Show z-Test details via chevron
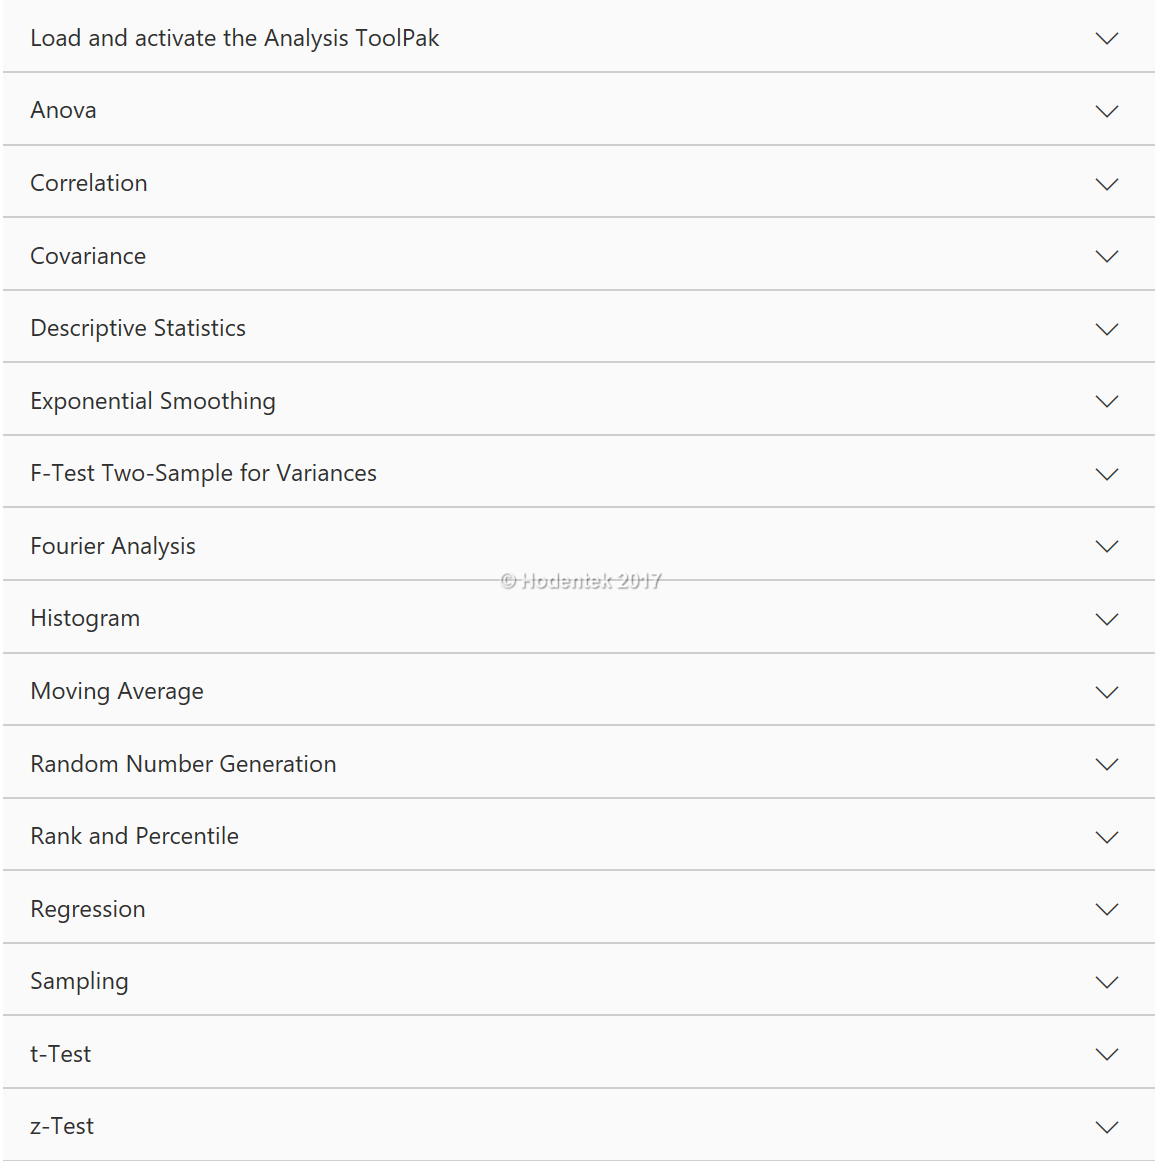Image resolution: width=1161 pixels, height=1162 pixels. [1106, 1127]
